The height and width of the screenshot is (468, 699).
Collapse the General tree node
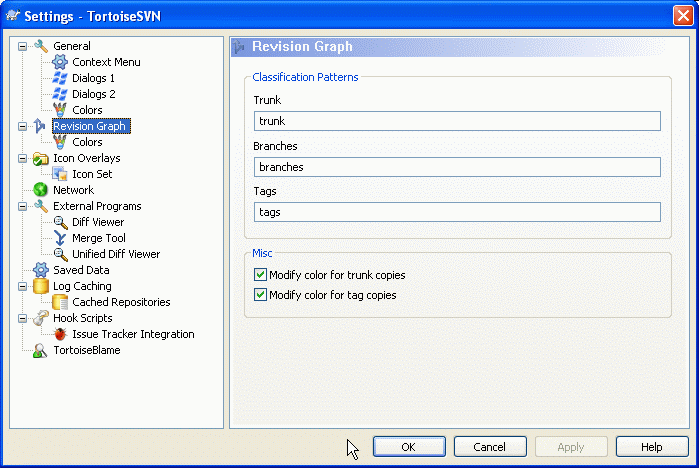(x=22, y=46)
